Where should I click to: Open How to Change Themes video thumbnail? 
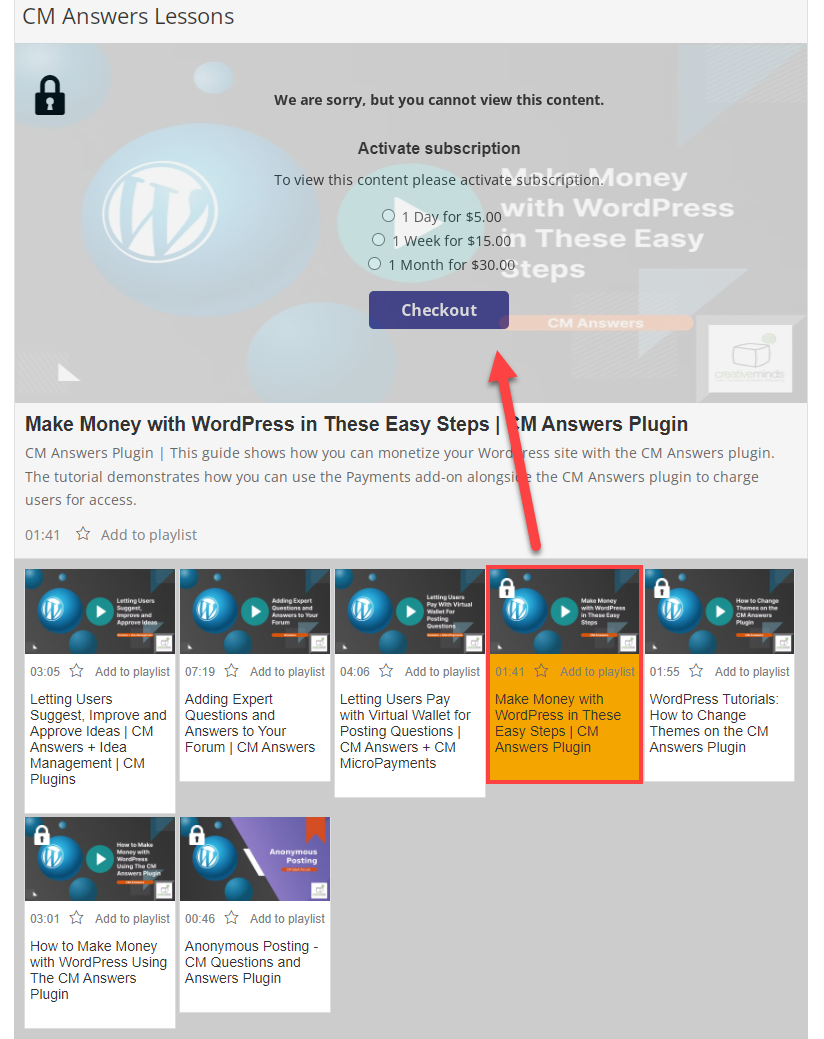[x=719, y=611]
